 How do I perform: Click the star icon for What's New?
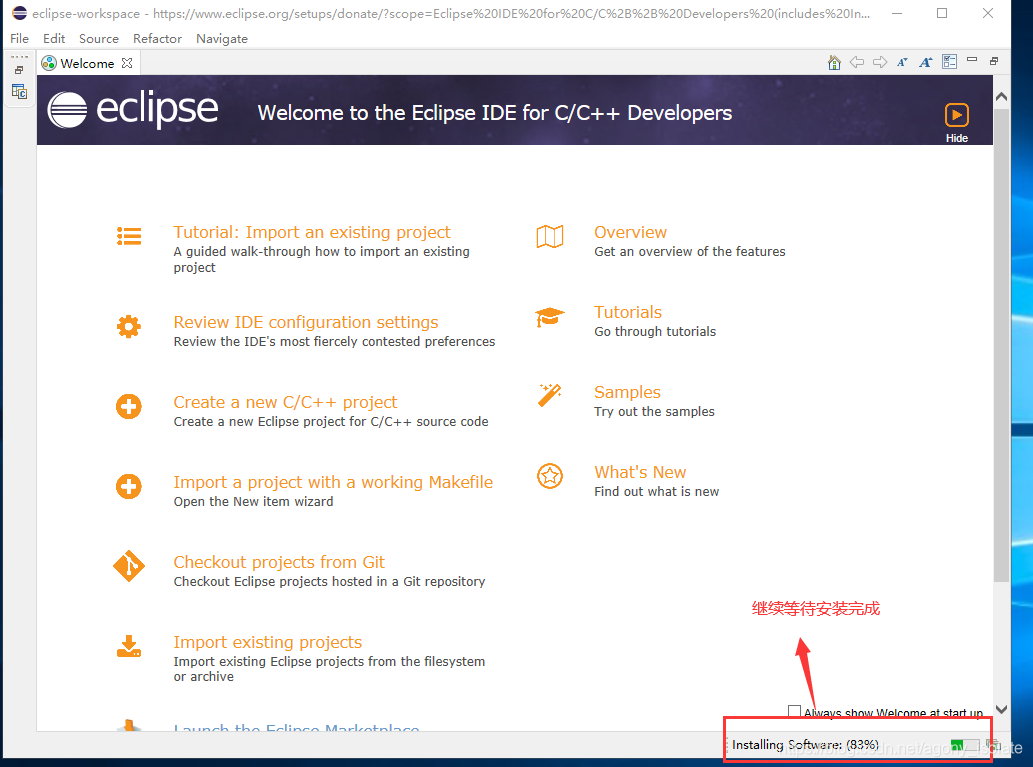(550, 476)
